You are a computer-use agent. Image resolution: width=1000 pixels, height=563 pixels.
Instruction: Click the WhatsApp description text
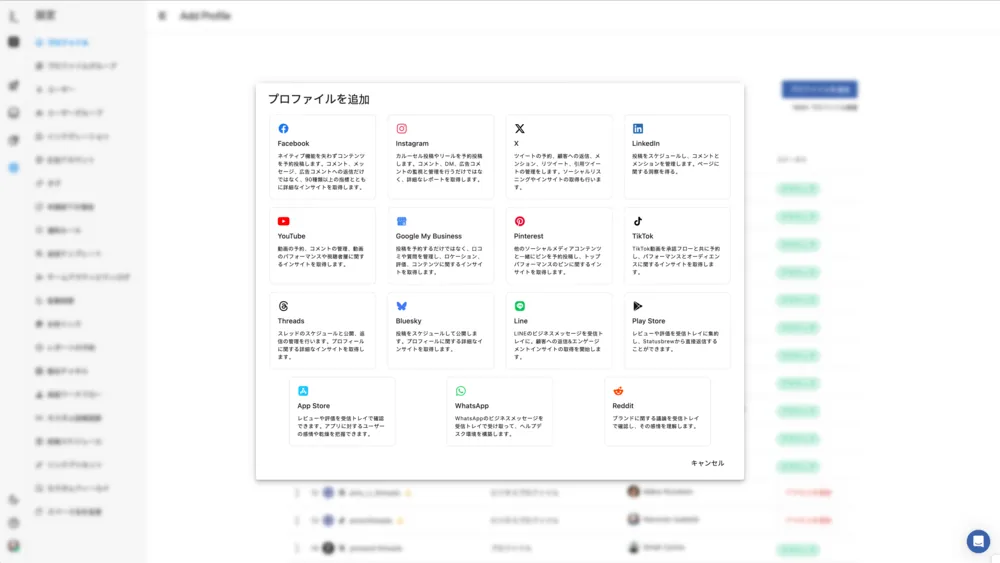tap(499, 426)
